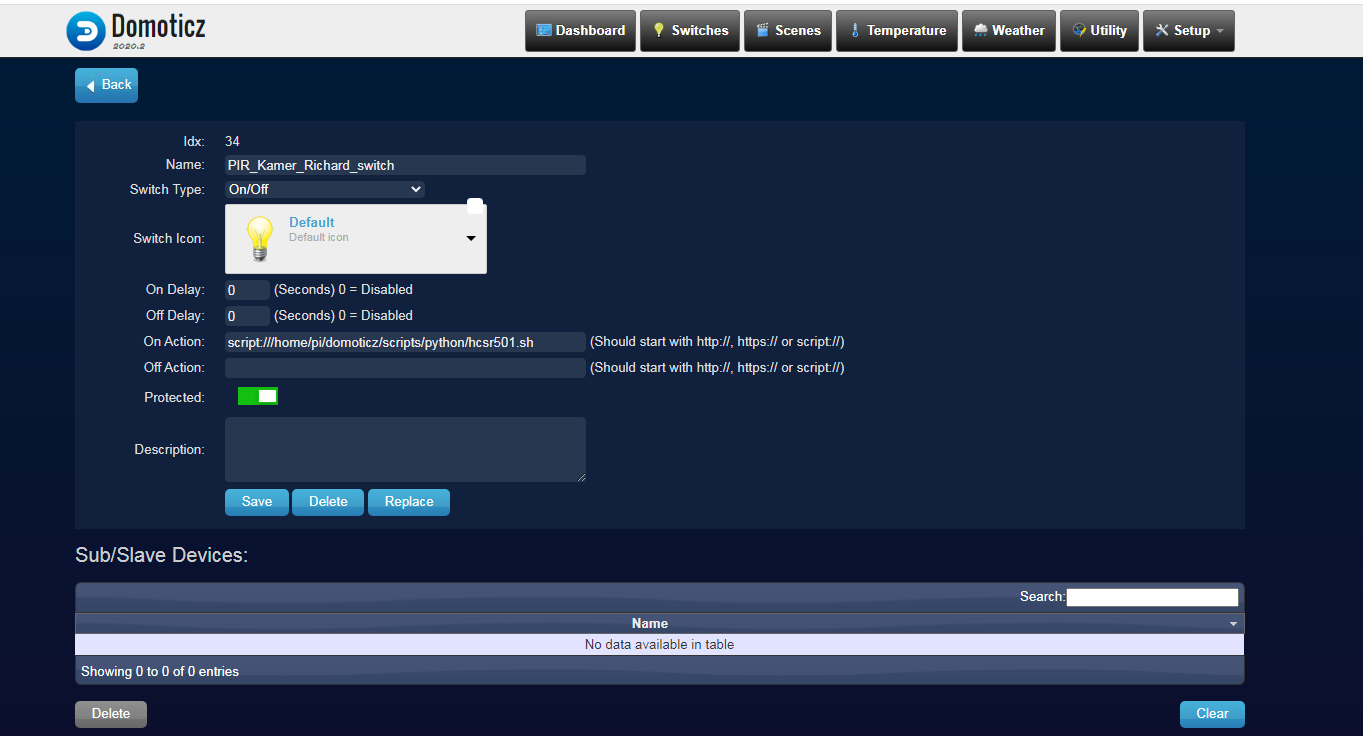The height and width of the screenshot is (736, 1363).
Task: Click the Weather cloud icon
Action: (x=980, y=31)
